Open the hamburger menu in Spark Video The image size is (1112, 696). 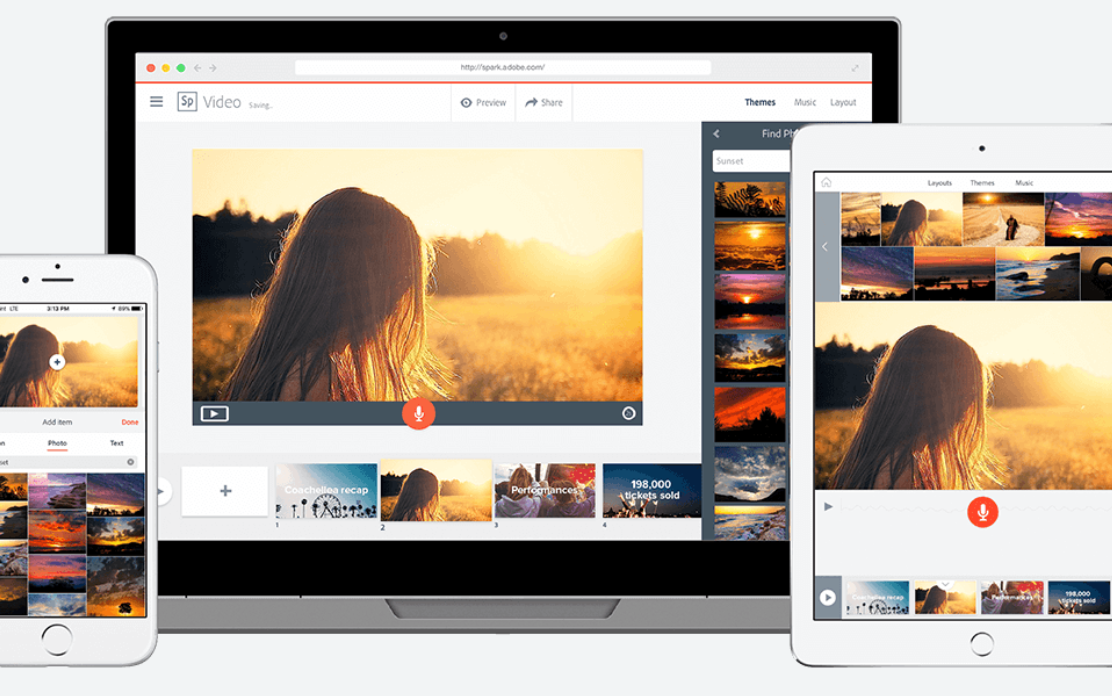point(156,102)
